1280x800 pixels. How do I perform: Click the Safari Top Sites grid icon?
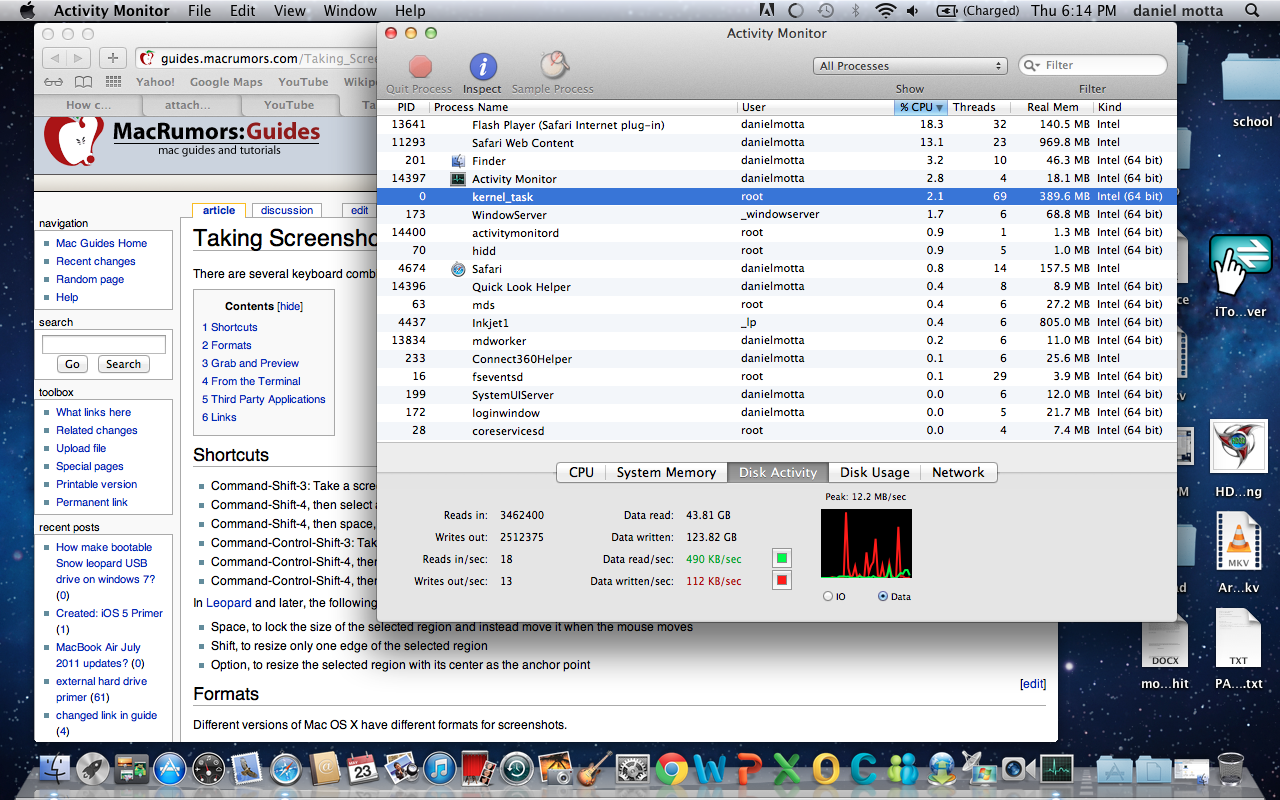pyautogui.click(x=113, y=82)
